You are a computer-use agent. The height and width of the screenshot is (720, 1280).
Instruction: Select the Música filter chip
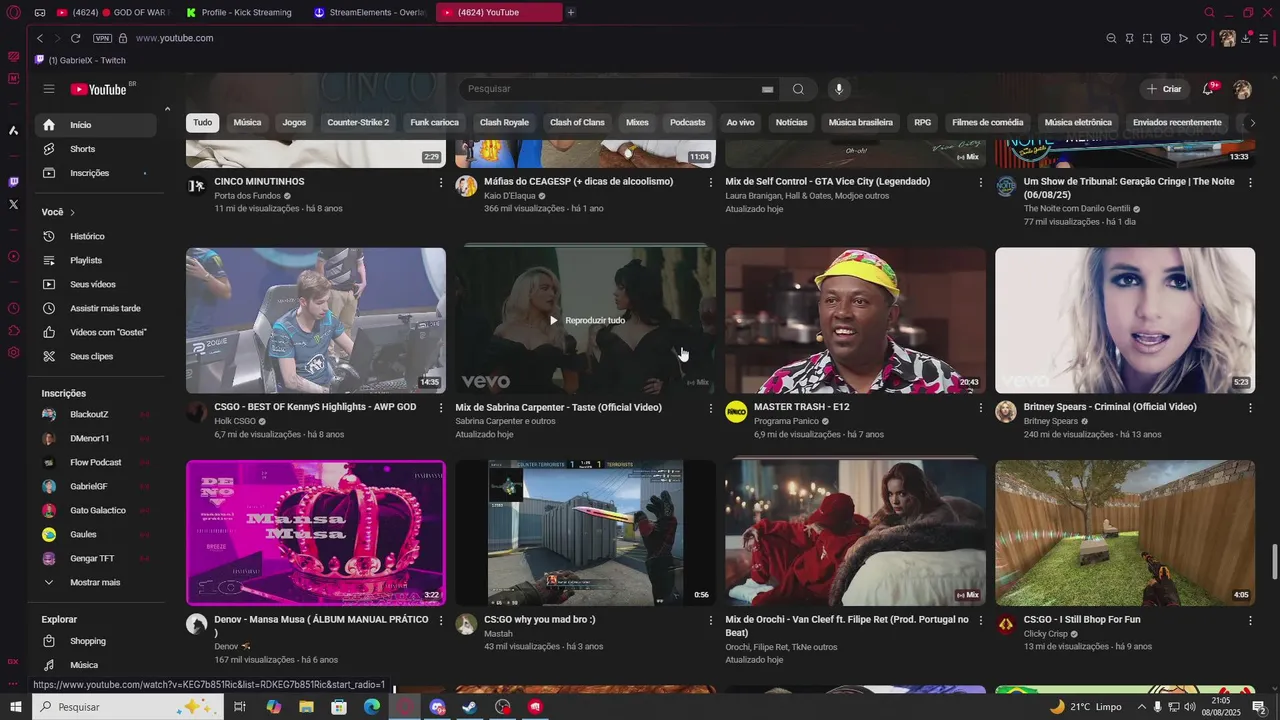247,123
